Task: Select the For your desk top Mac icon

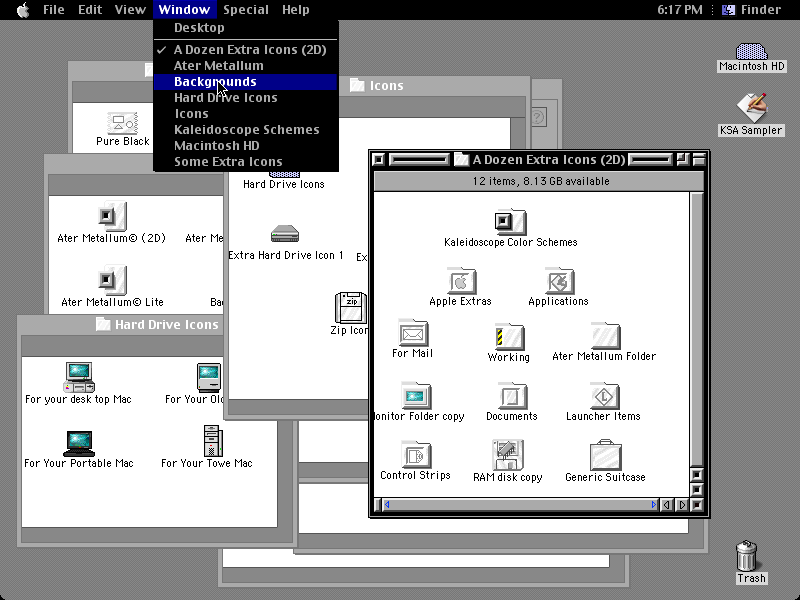Action: [x=79, y=377]
